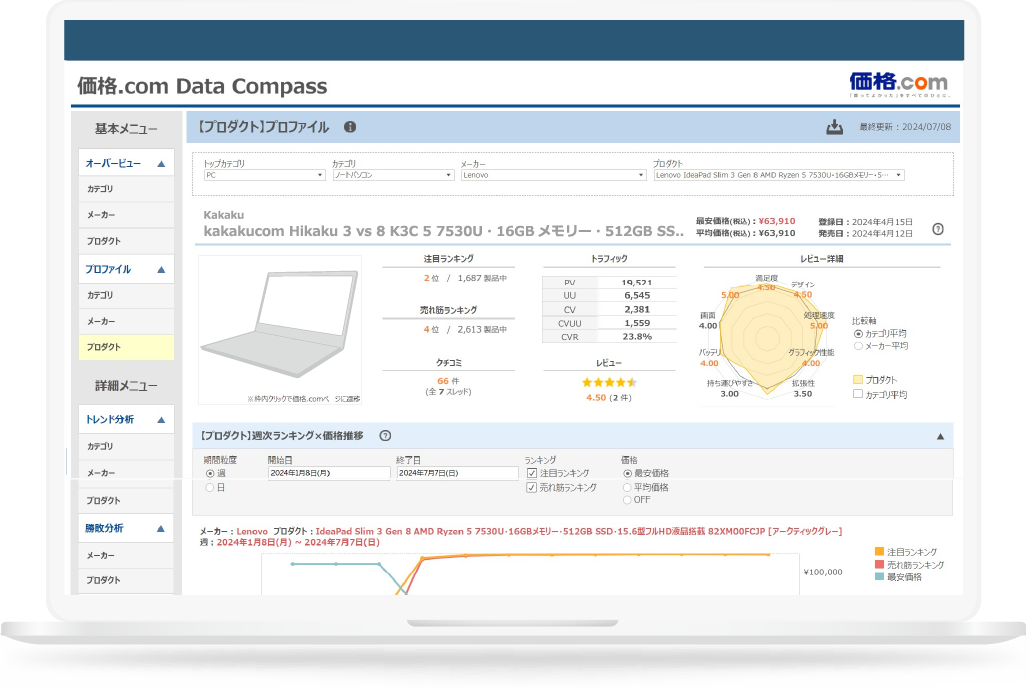Open プロダクト under トレンド分析
The image size is (1030, 688).
(126, 501)
